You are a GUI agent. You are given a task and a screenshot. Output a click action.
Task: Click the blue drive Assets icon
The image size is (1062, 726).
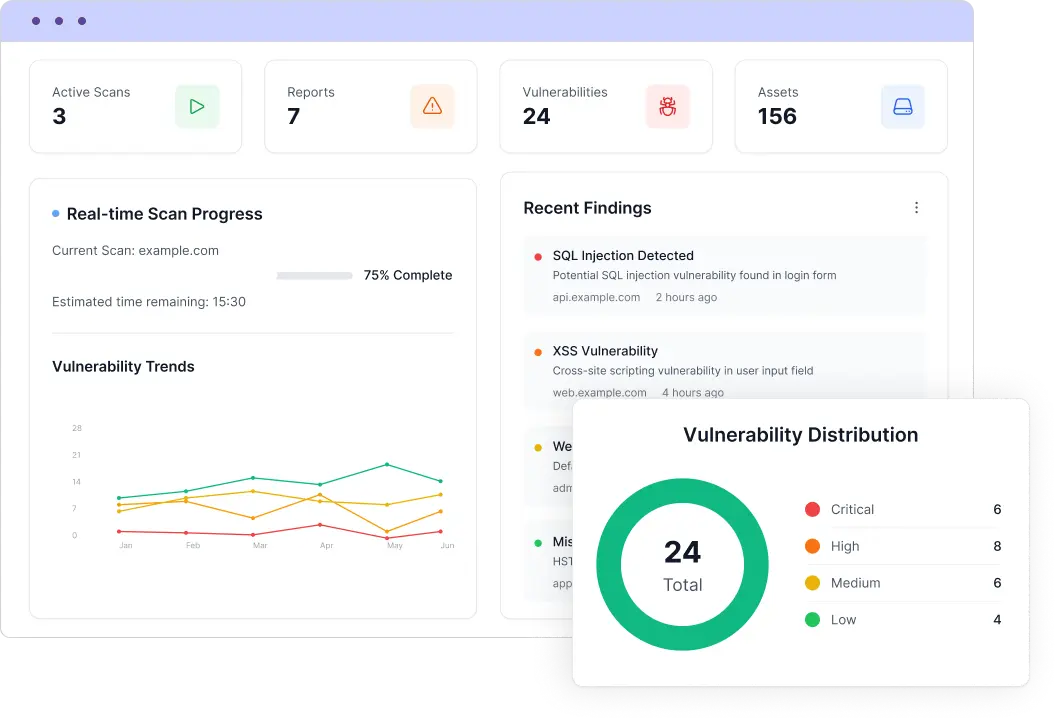902,107
